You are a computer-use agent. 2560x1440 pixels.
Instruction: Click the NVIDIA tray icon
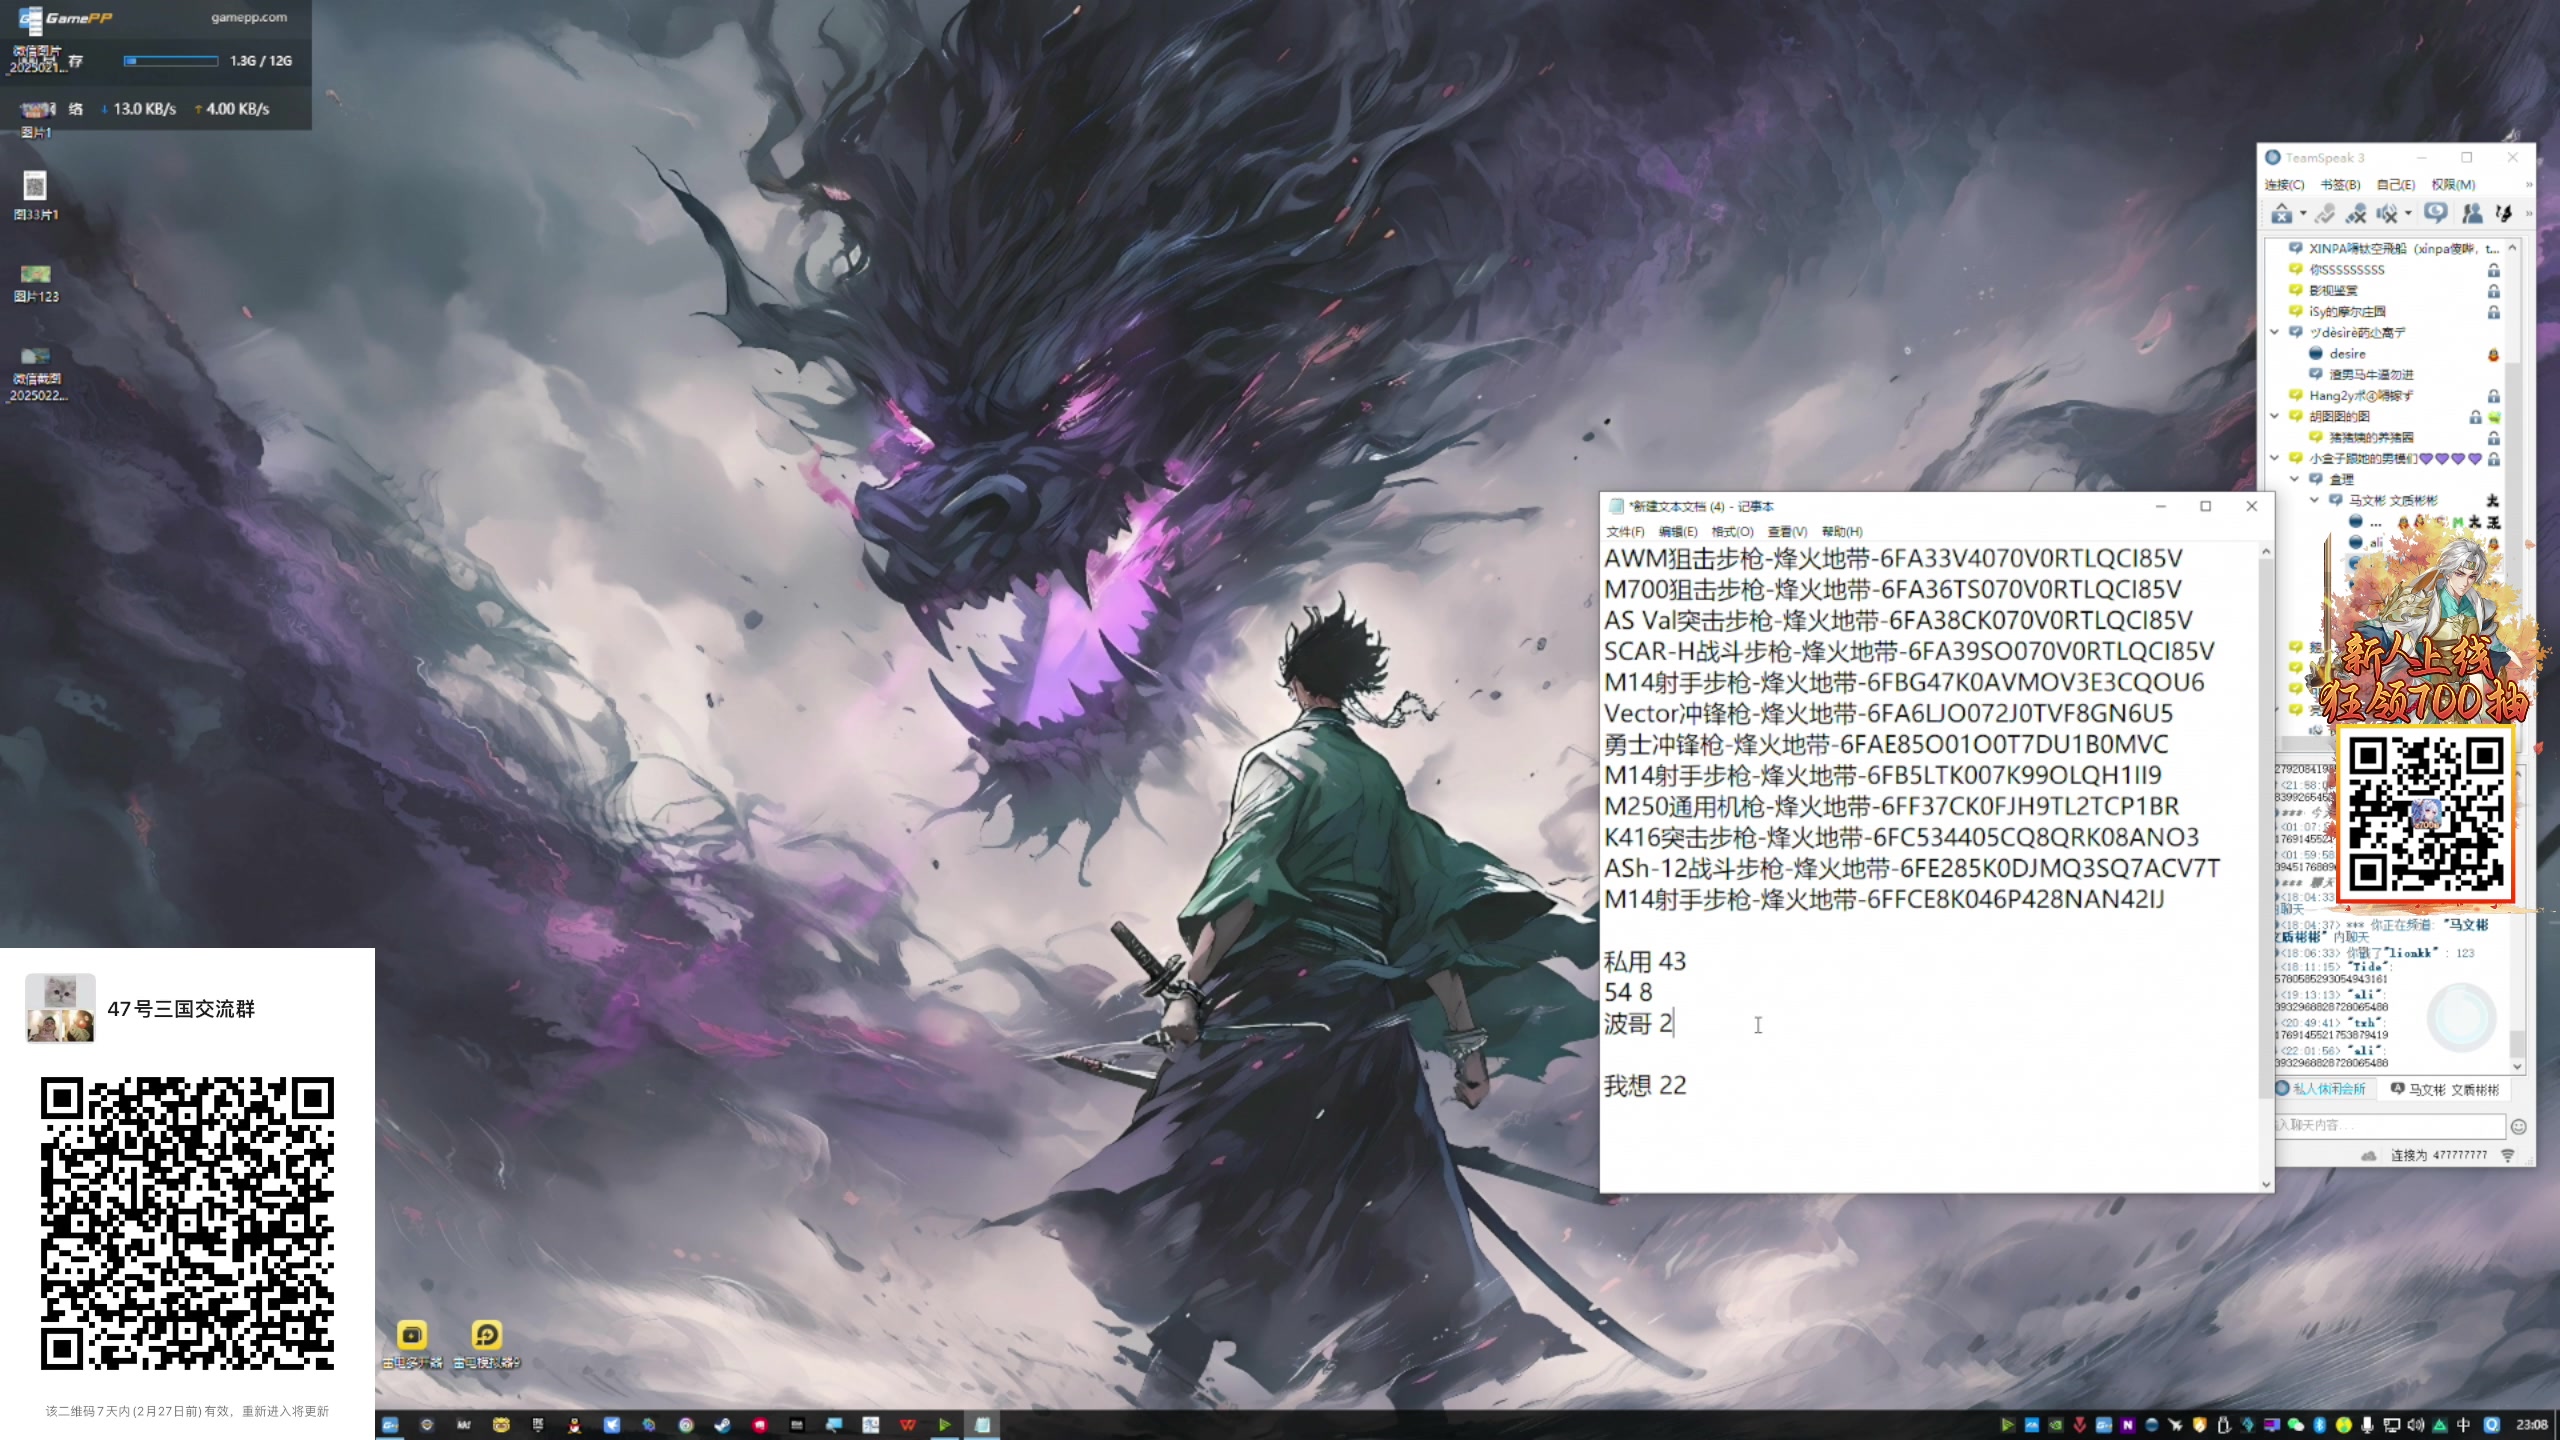coord(2055,1425)
